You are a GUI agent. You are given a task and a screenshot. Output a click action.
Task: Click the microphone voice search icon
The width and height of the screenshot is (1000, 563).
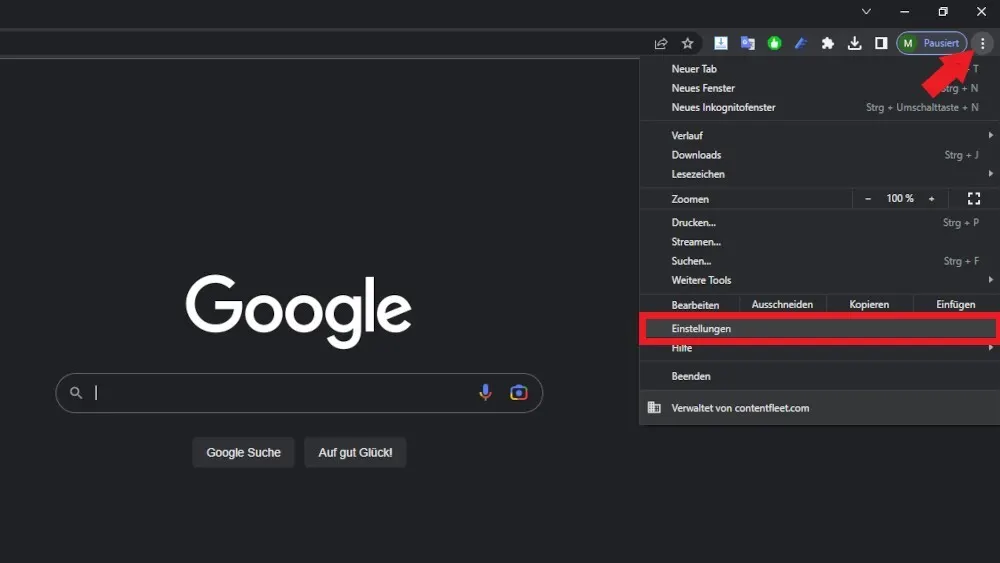[x=486, y=393]
